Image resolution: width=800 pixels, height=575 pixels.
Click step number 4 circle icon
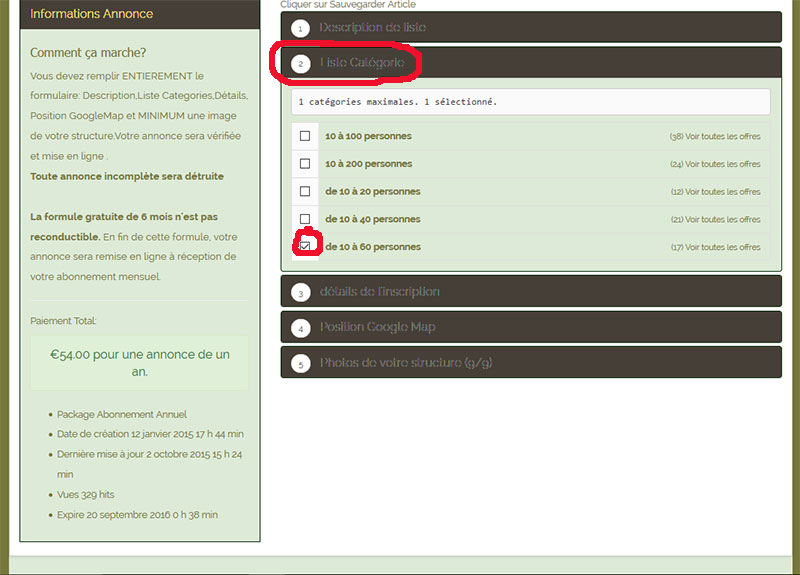click(x=301, y=328)
